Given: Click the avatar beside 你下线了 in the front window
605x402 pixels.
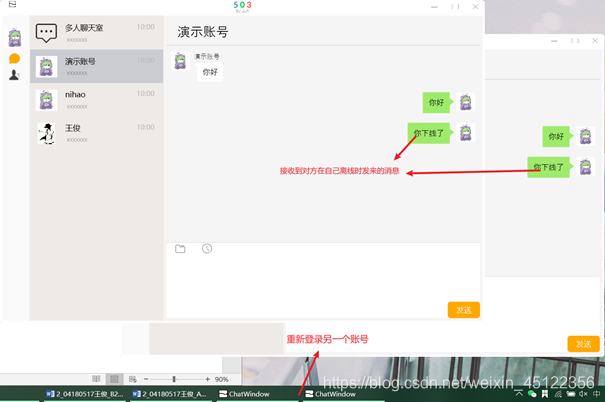Looking at the screenshot, I should pos(466,133).
